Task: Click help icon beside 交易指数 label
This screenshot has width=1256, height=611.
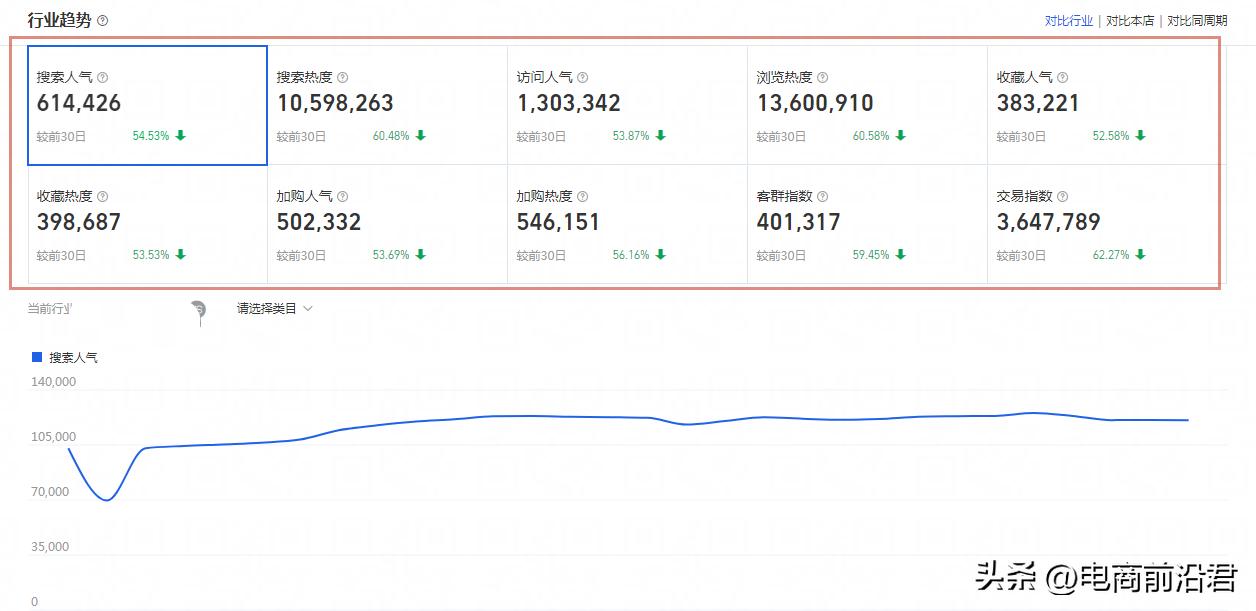Action: [1063, 197]
